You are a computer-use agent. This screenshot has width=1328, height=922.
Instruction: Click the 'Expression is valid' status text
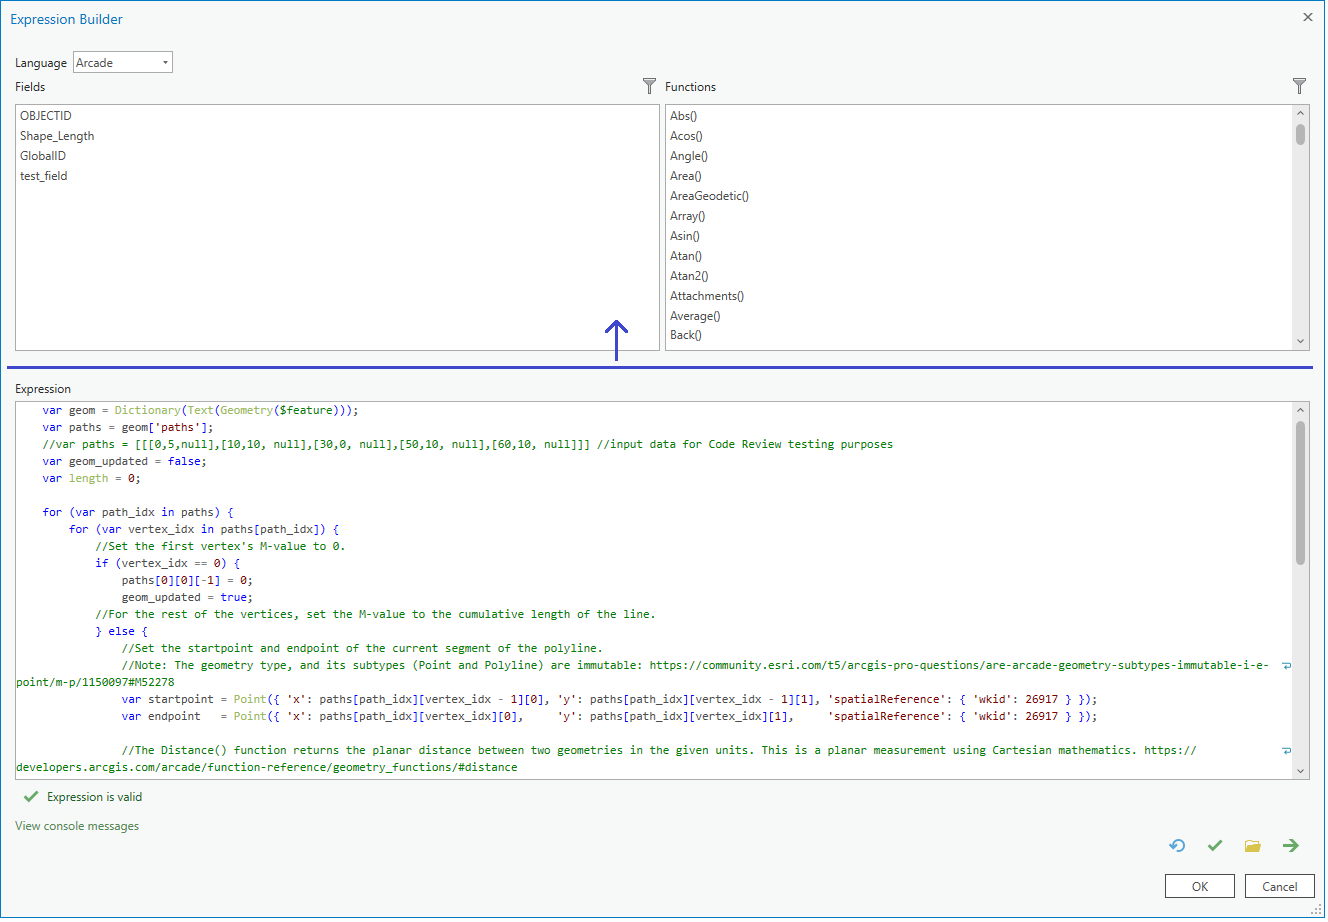click(95, 797)
